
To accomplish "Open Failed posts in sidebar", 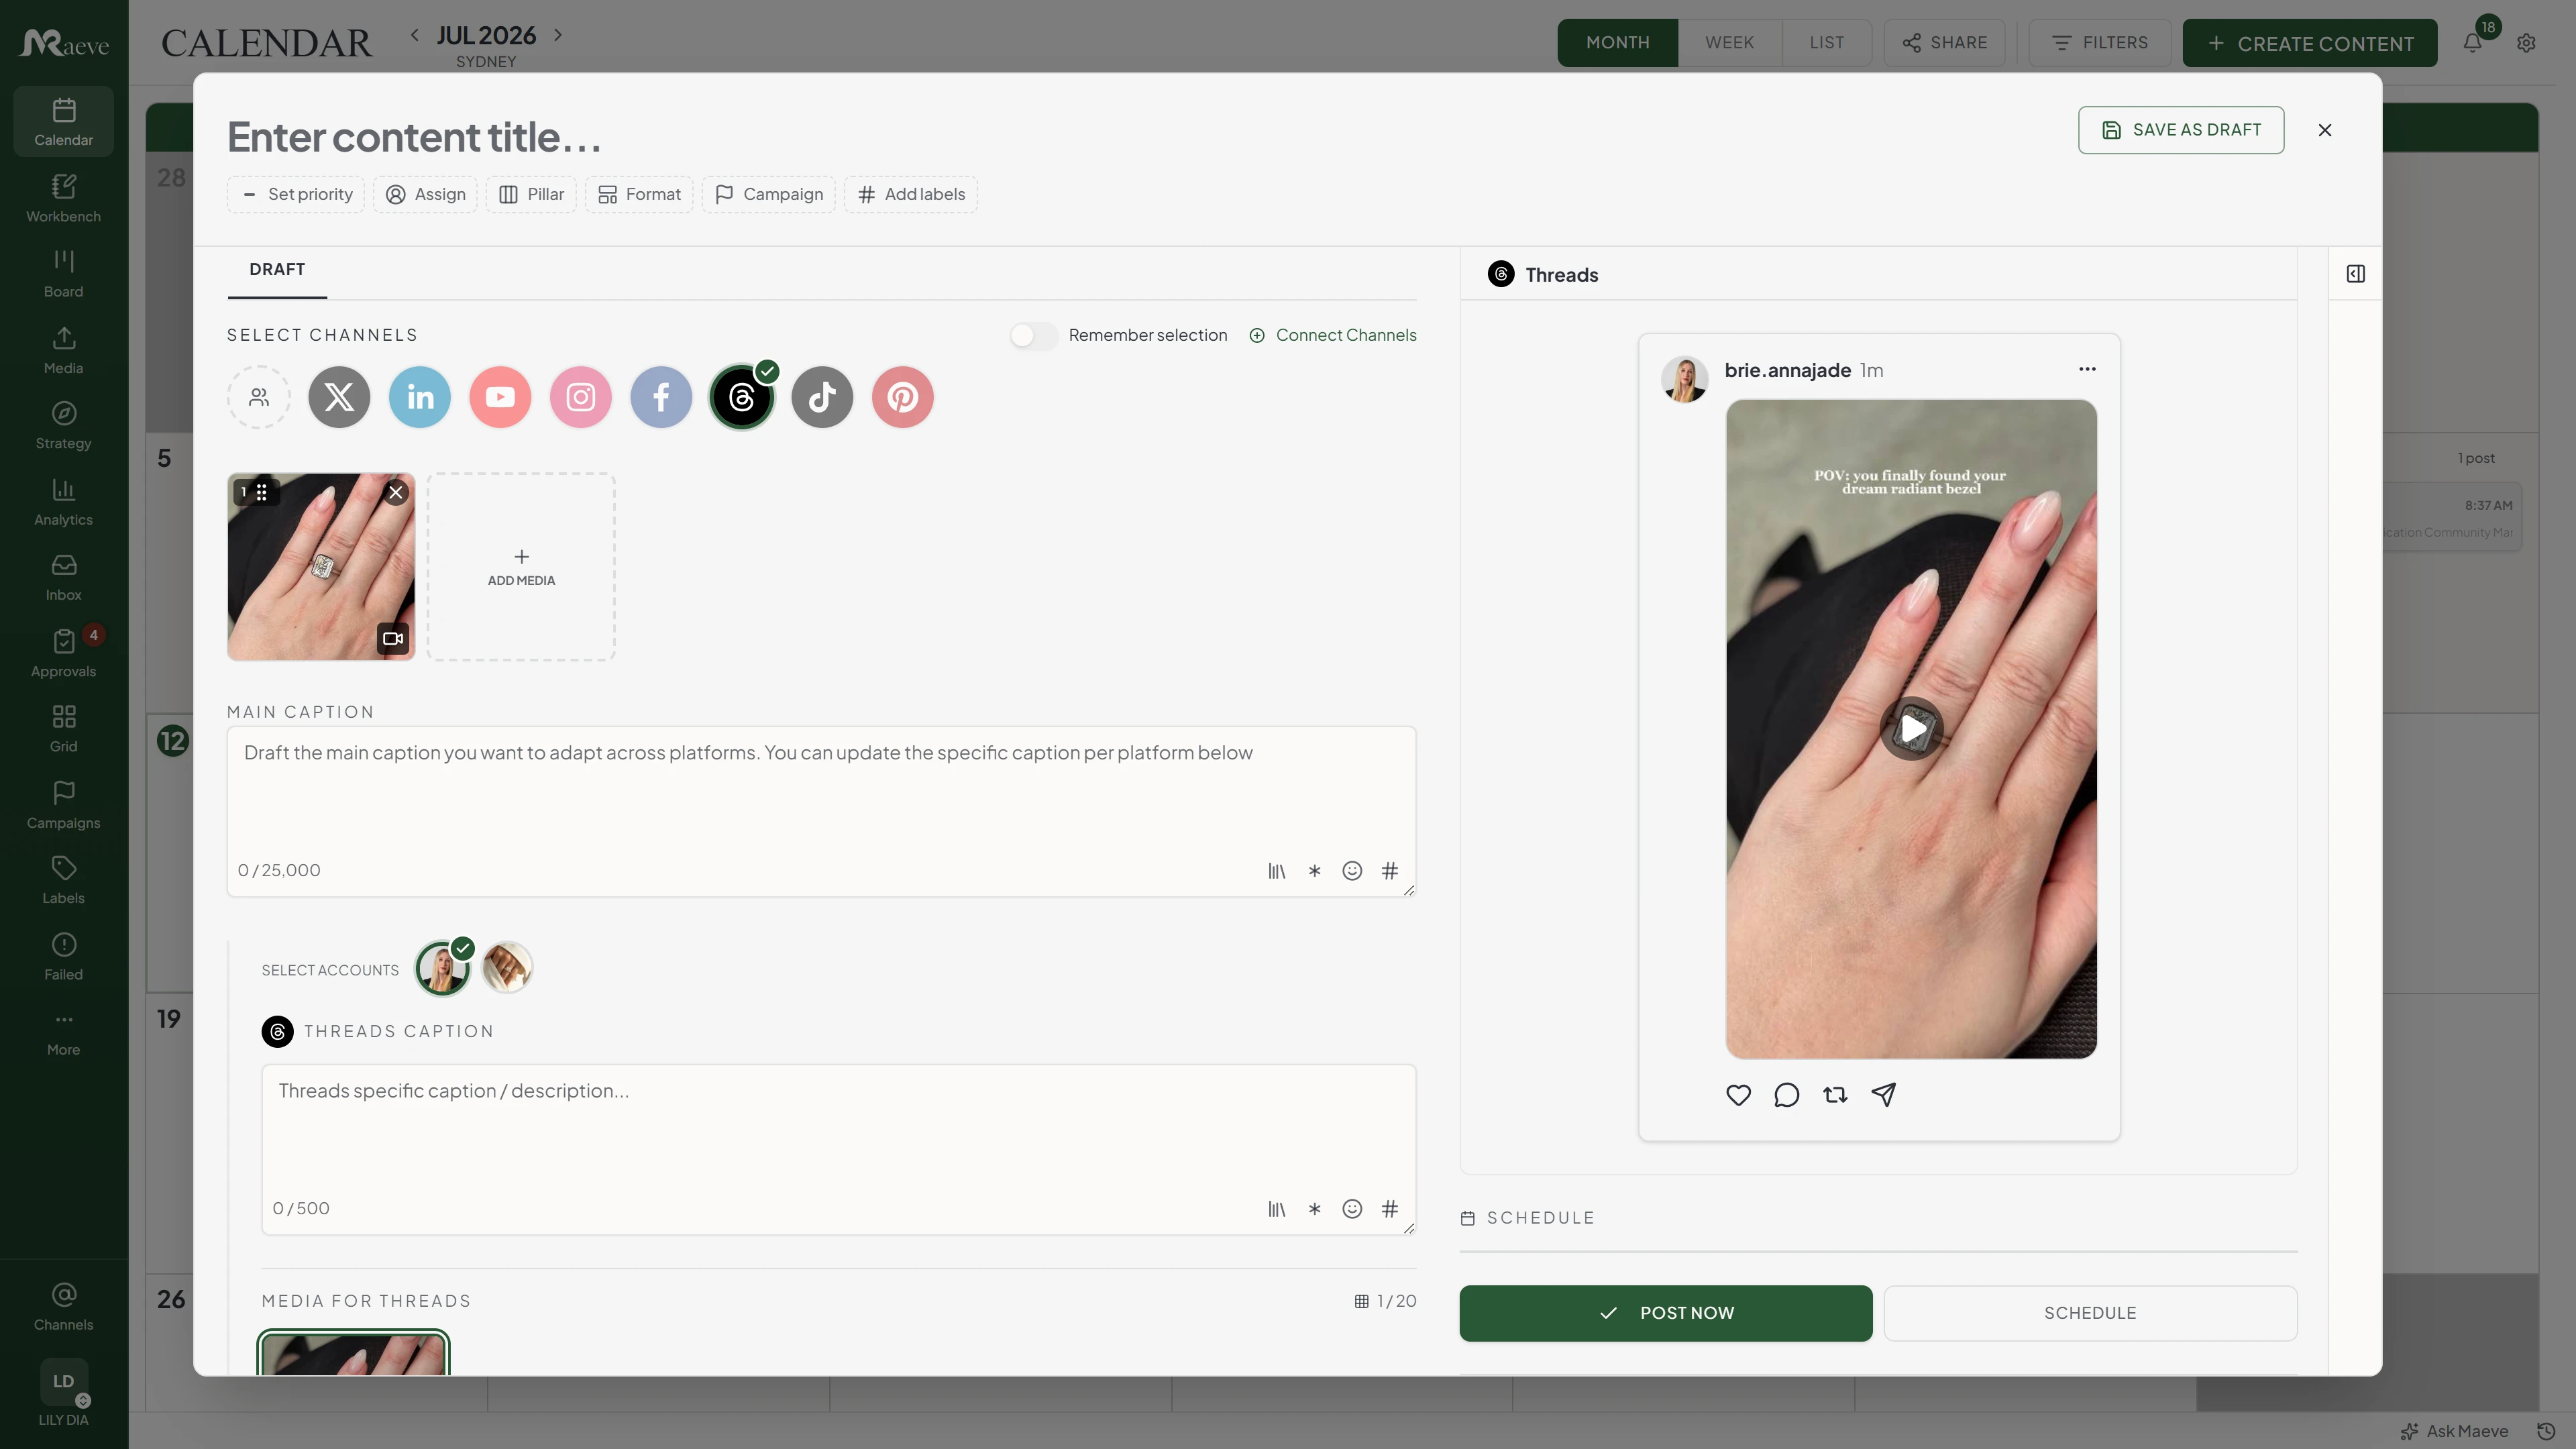I will pos(63,956).
